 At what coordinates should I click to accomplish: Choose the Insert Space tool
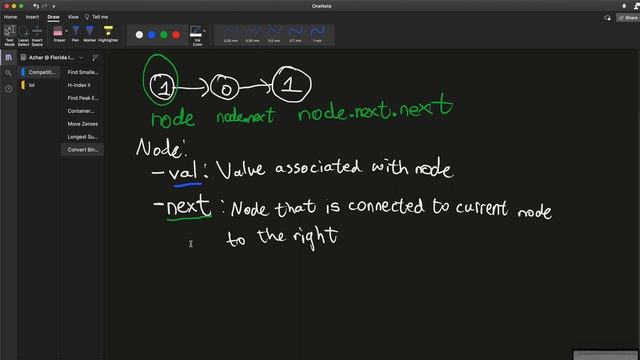[37, 35]
